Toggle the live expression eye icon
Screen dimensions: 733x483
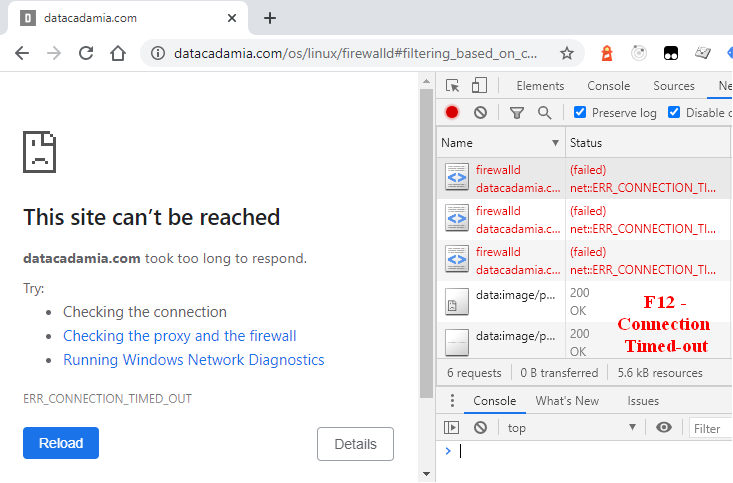(663, 427)
